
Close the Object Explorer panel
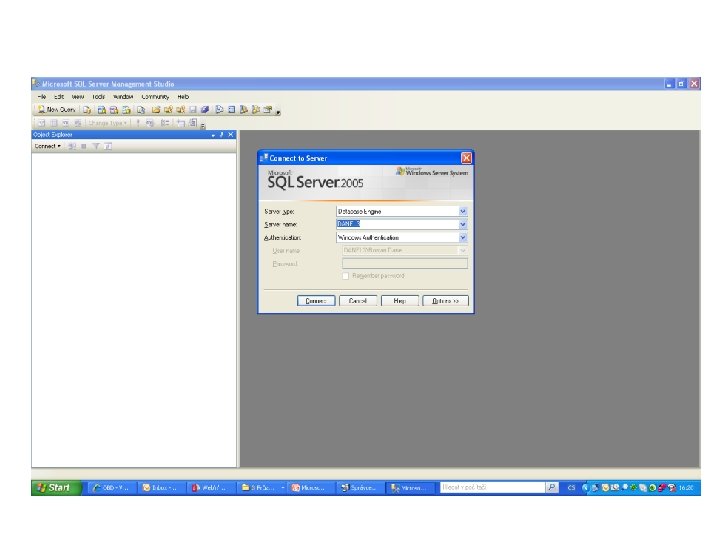(x=231, y=135)
